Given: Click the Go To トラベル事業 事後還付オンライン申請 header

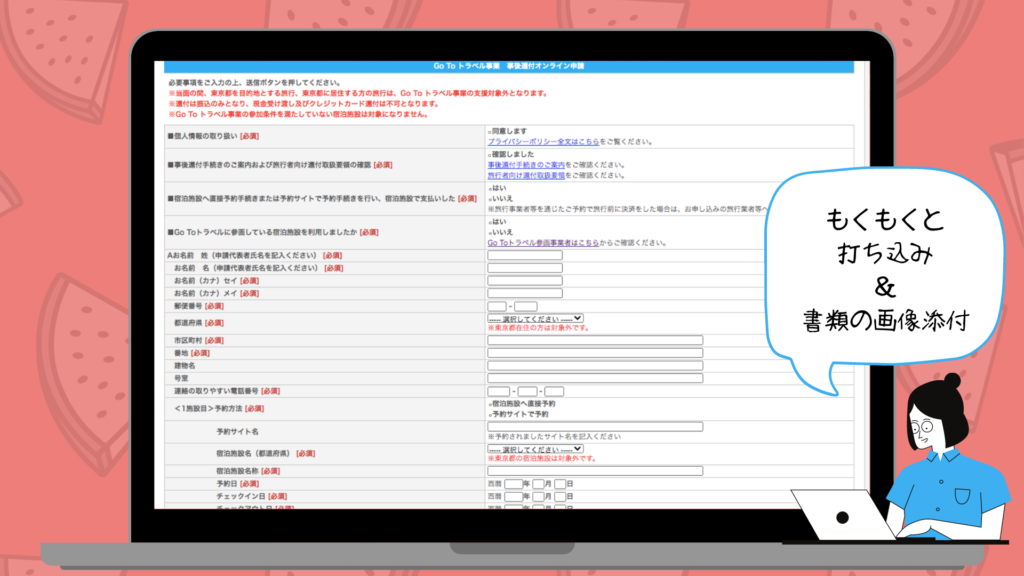Looking at the screenshot, I should point(509,66).
